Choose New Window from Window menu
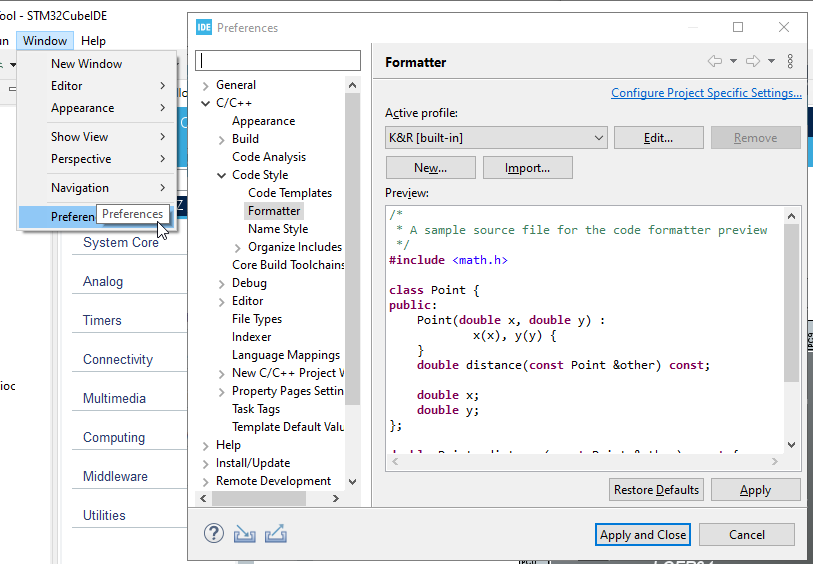 (86, 64)
